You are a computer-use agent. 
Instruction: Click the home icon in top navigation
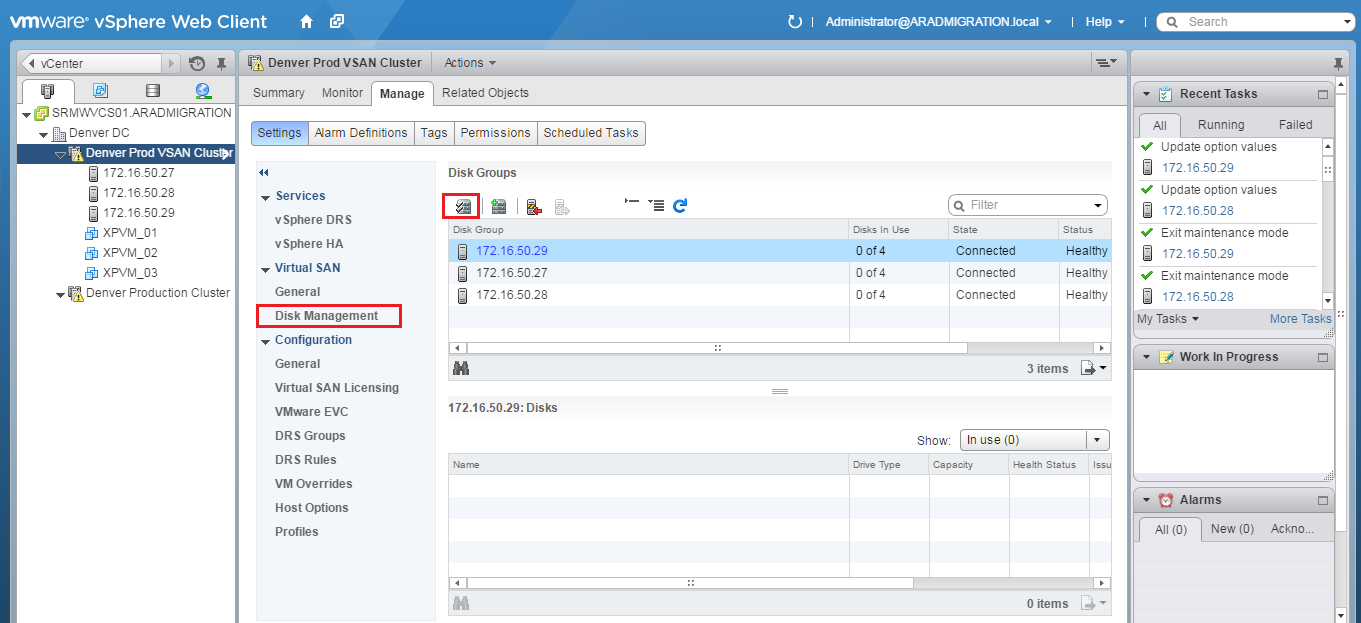click(306, 20)
